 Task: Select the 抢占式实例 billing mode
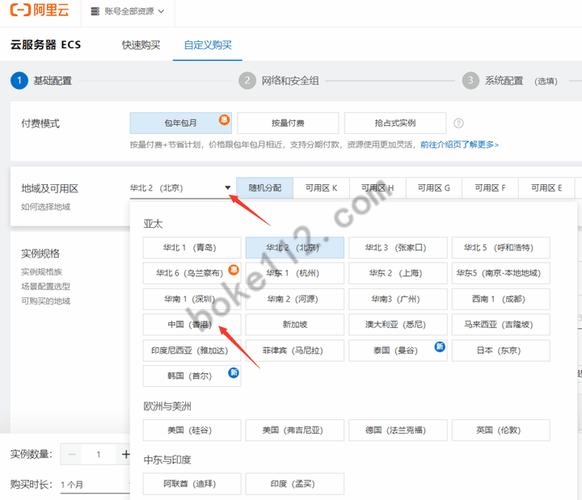click(x=395, y=123)
